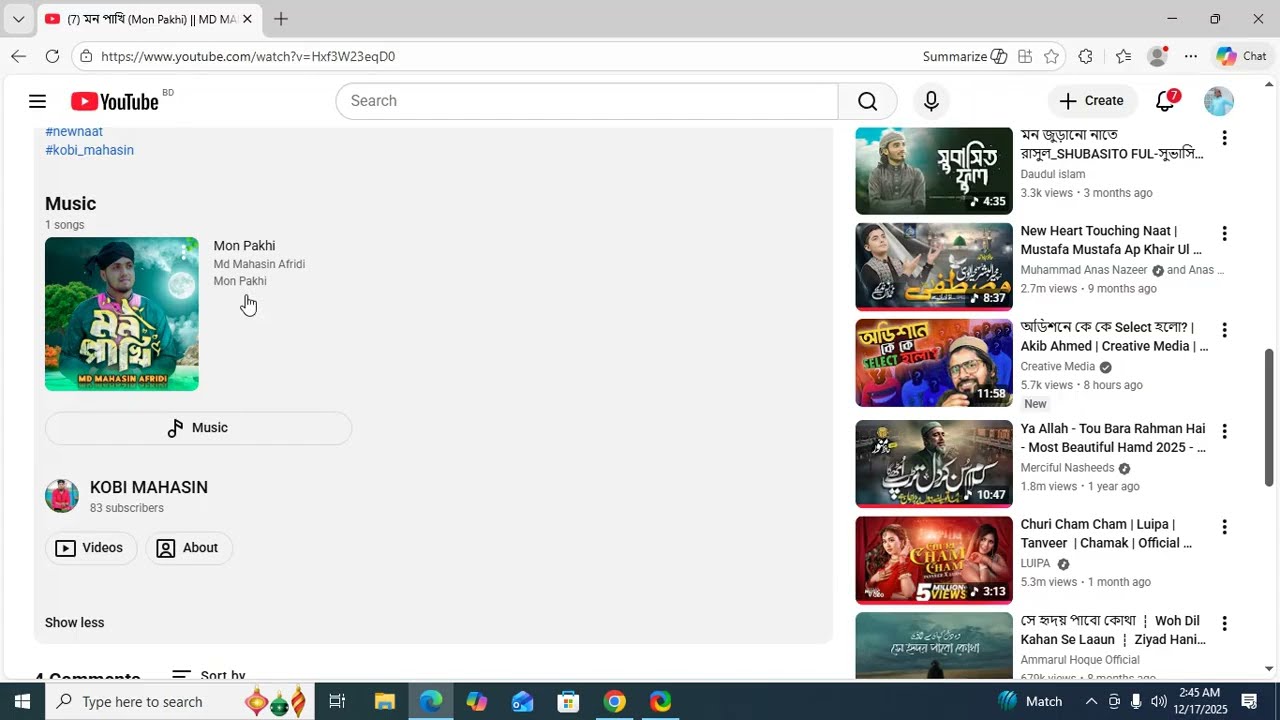Screen dimensions: 1280x720
Task: Open Ya Allah Tou Bara Rahman thumbnail
Action: tap(934, 464)
